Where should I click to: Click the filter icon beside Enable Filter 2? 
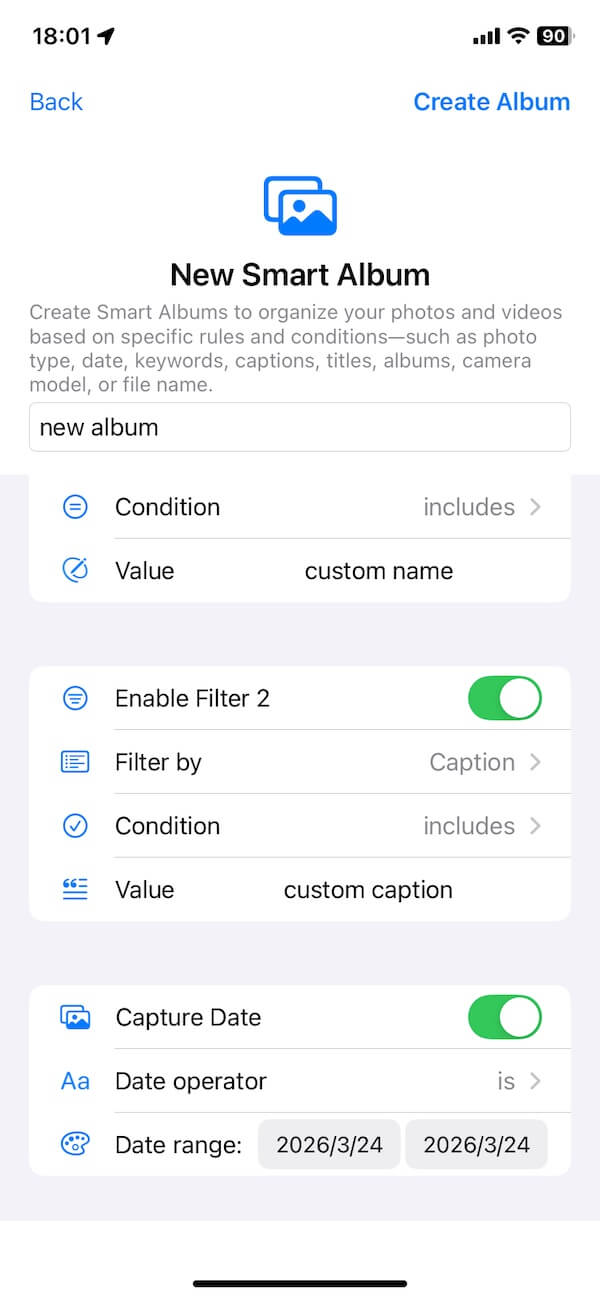pos(74,698)
